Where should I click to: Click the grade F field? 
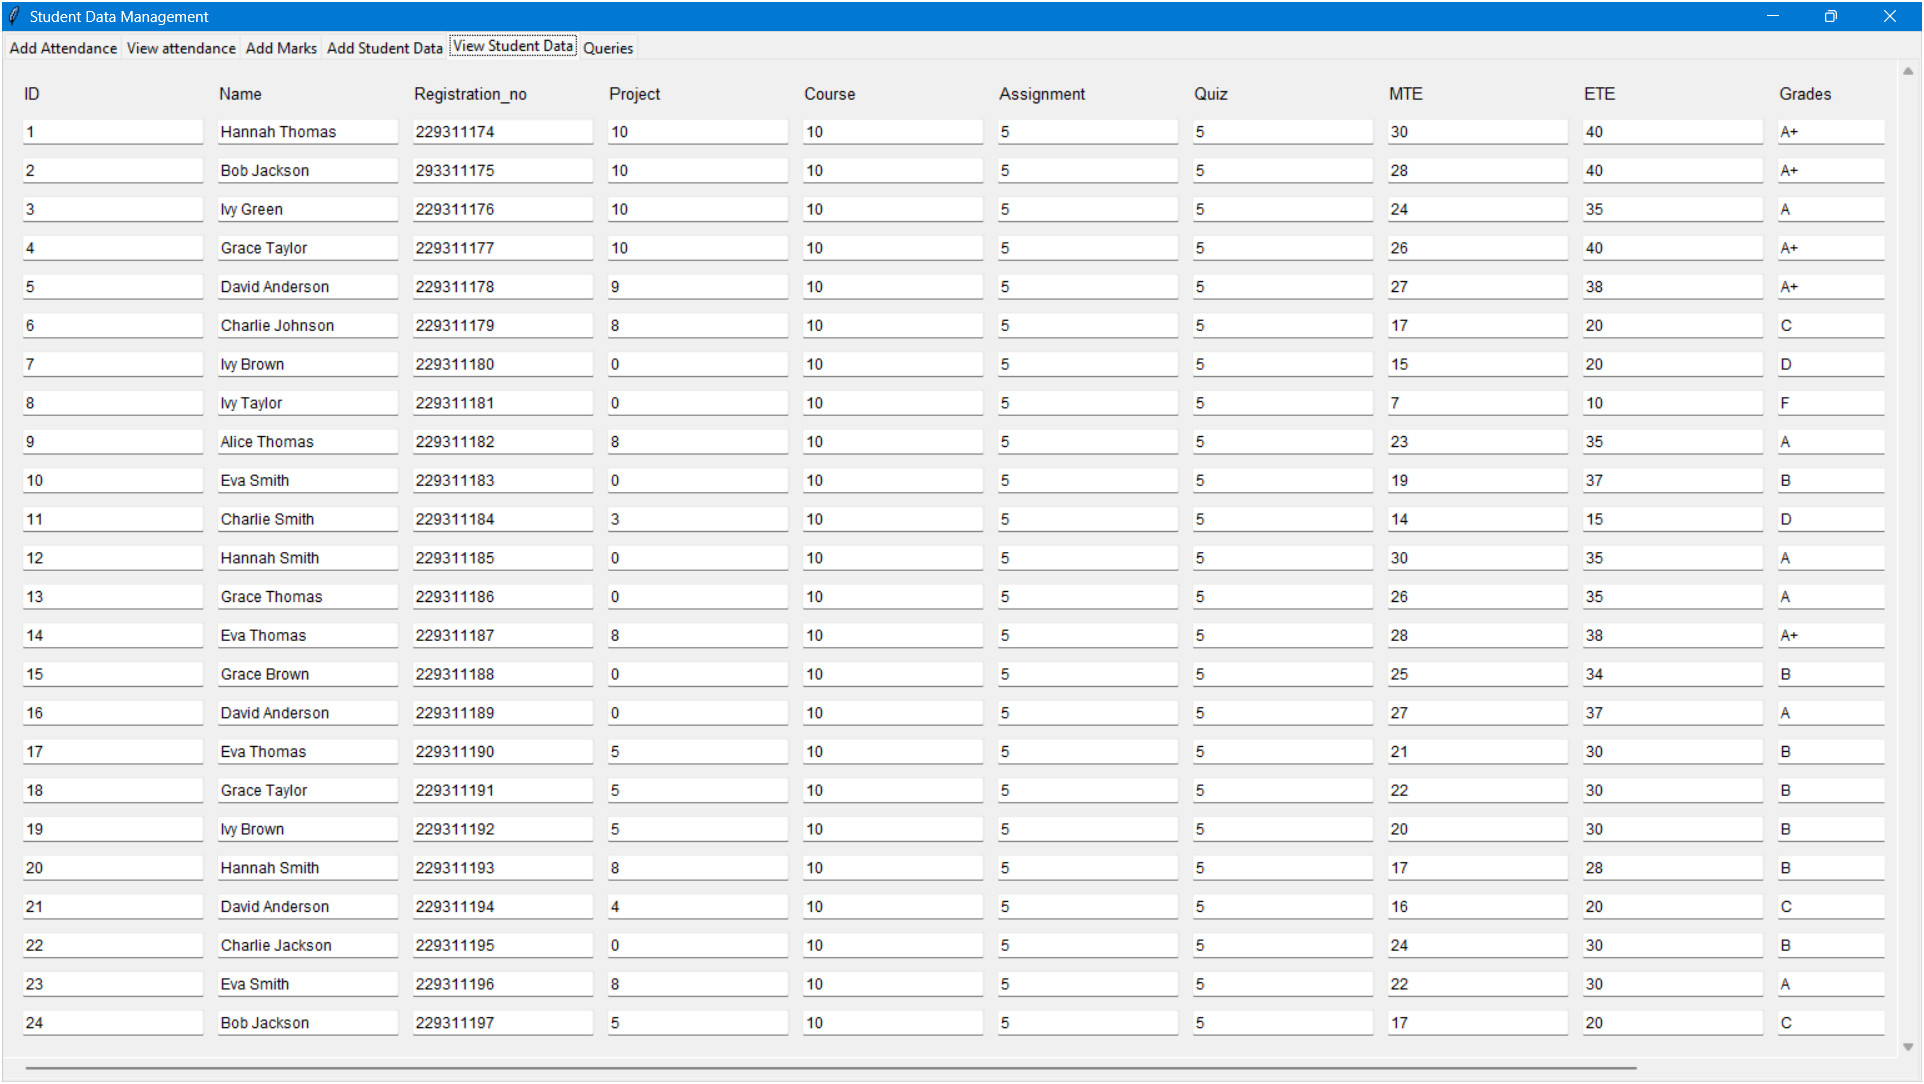tap(1830, 403)
